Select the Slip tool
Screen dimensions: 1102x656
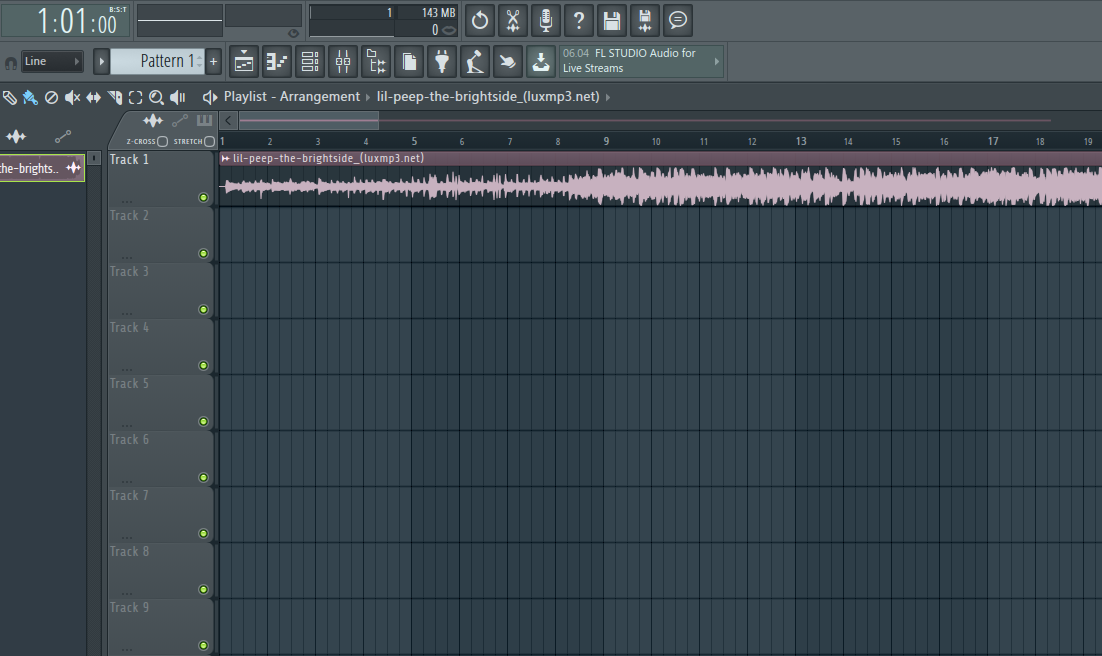[x=93, y=98]
